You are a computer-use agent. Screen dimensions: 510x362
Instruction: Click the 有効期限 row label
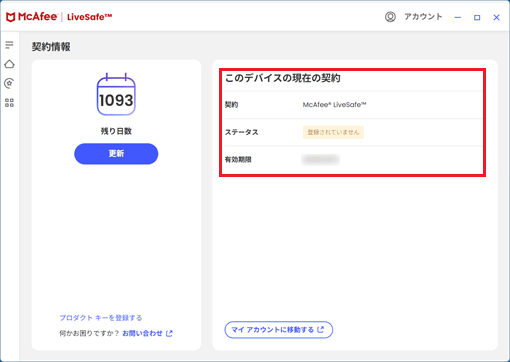click(238, 160)
